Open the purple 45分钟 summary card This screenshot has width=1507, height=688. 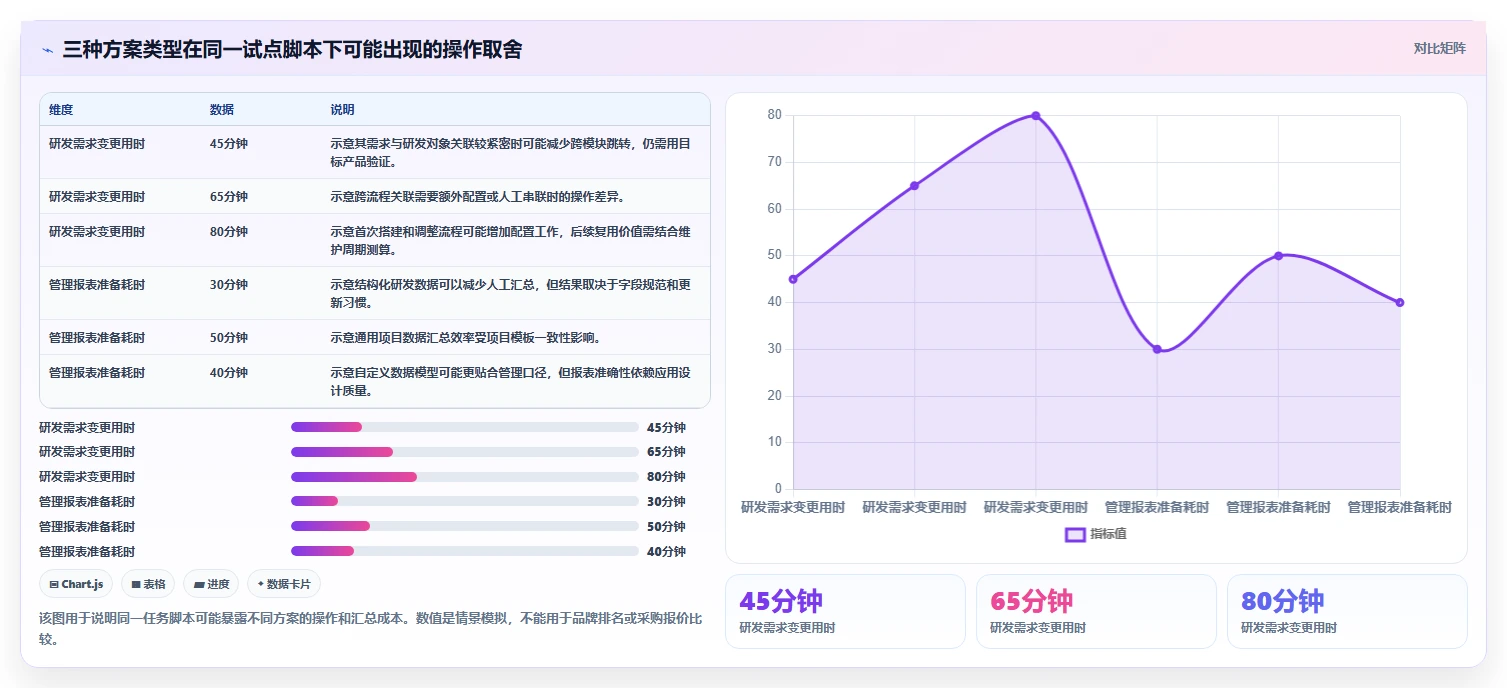tap(845, 611)
